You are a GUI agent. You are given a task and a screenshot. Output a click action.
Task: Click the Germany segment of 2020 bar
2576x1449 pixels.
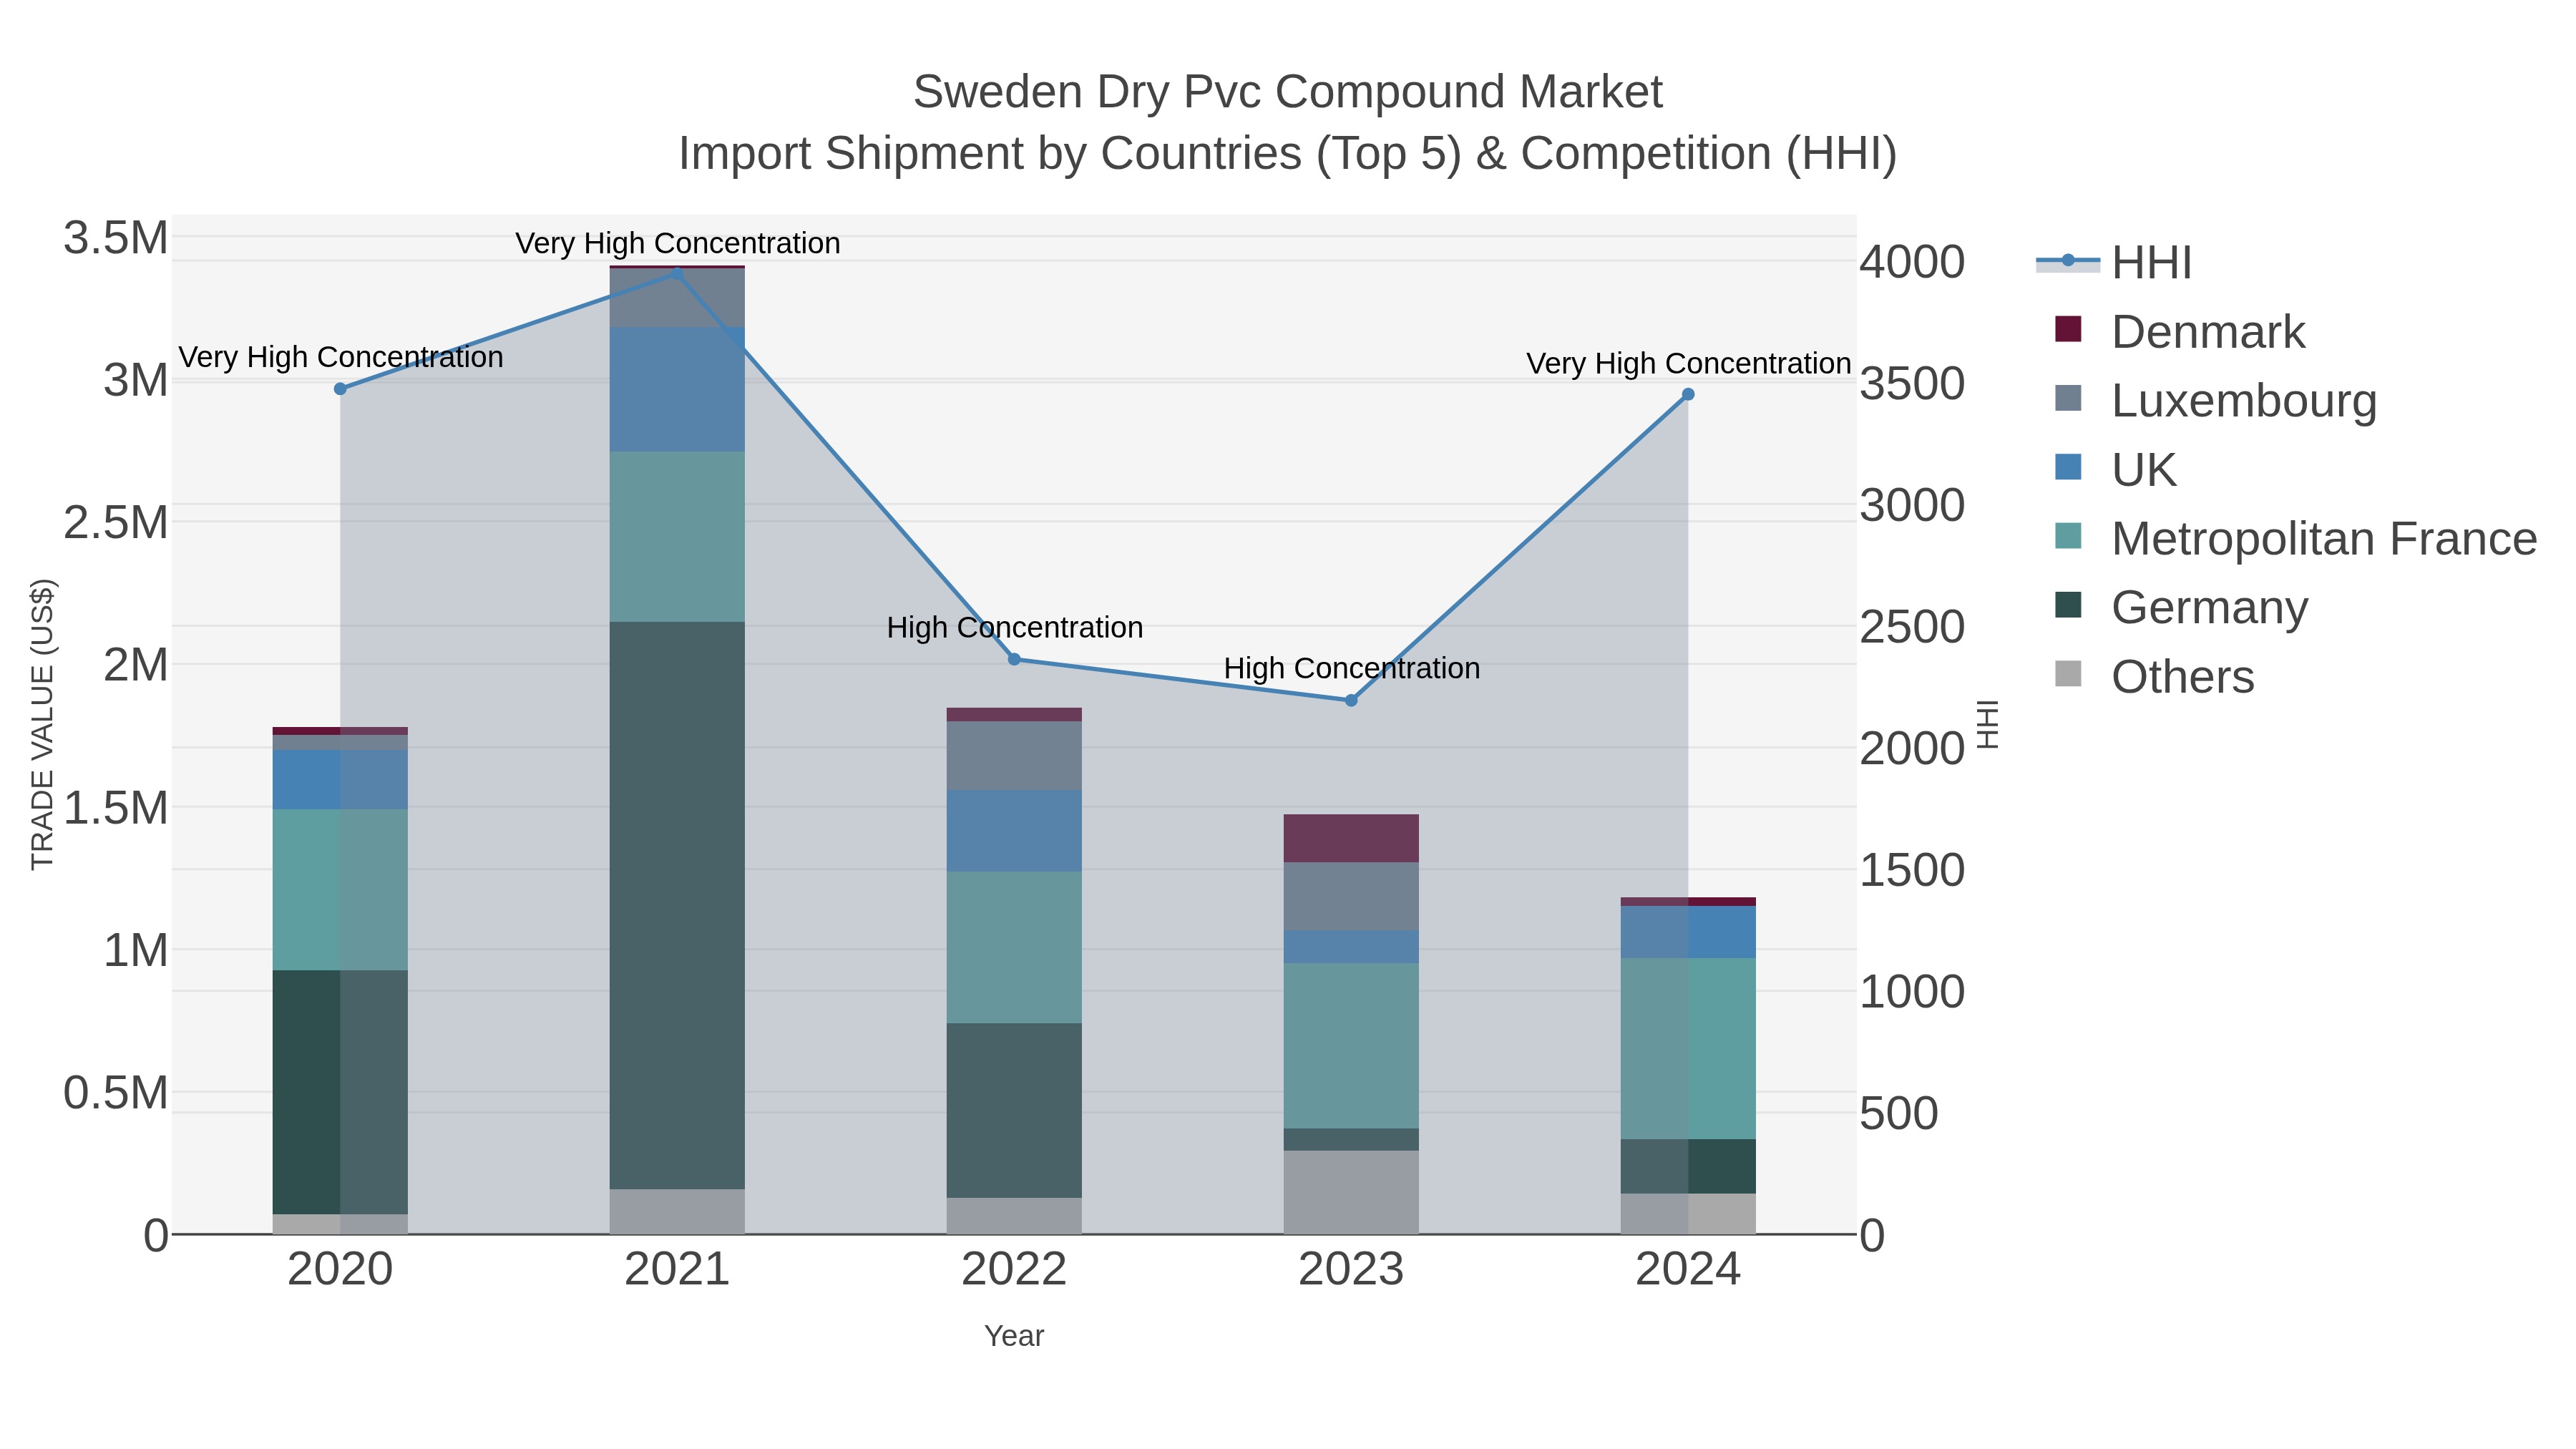(x=340, y=1092)
